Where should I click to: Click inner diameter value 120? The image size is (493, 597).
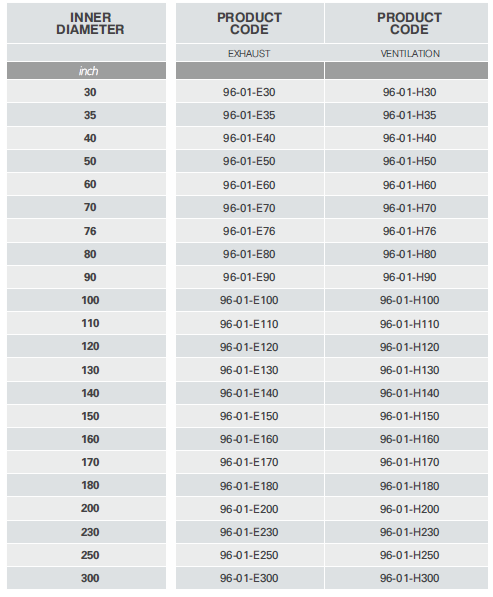point(90,346)
